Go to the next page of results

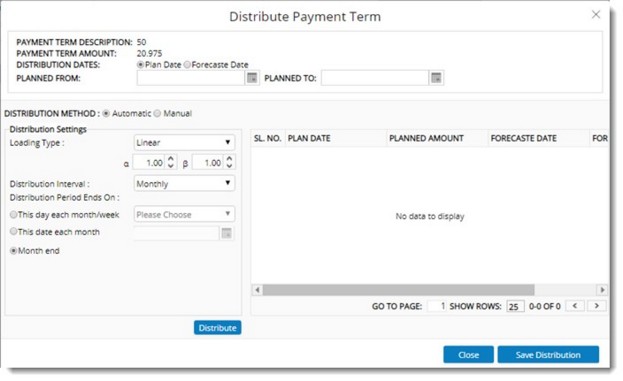click(596, 306)
